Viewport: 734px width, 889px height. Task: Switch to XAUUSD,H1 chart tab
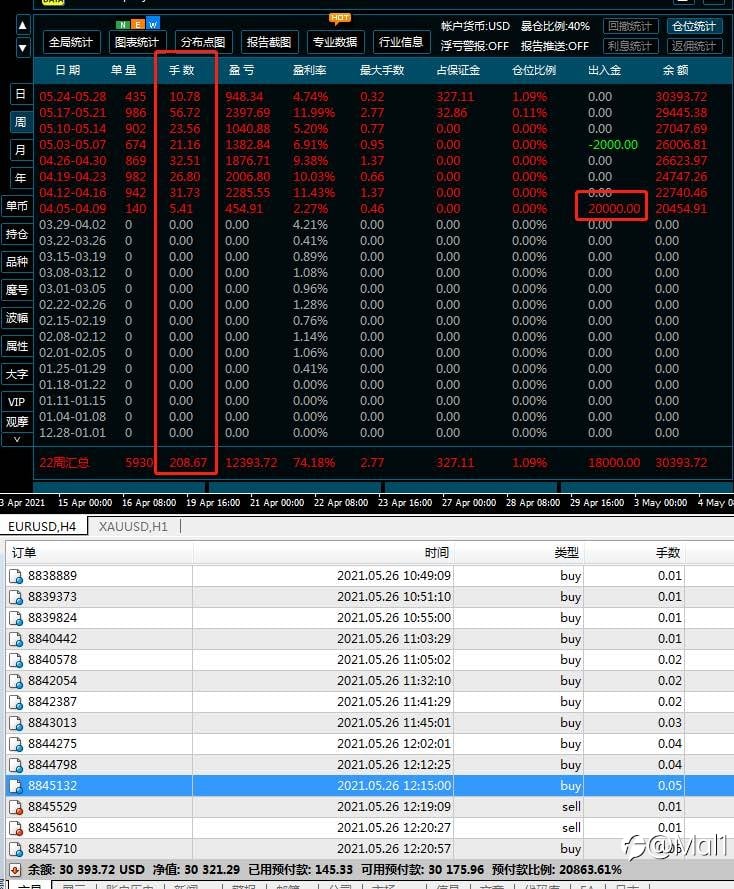[x=133, y=527]
